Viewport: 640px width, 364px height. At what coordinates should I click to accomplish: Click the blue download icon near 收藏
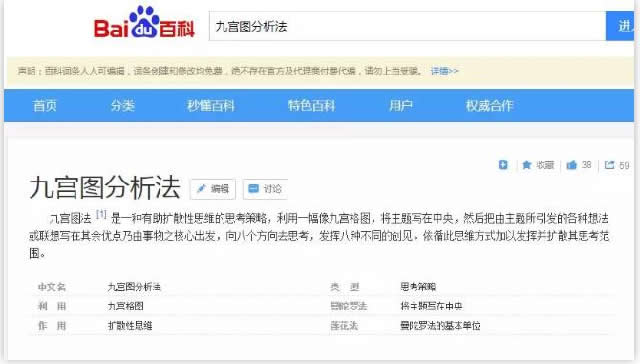[503, 164]
